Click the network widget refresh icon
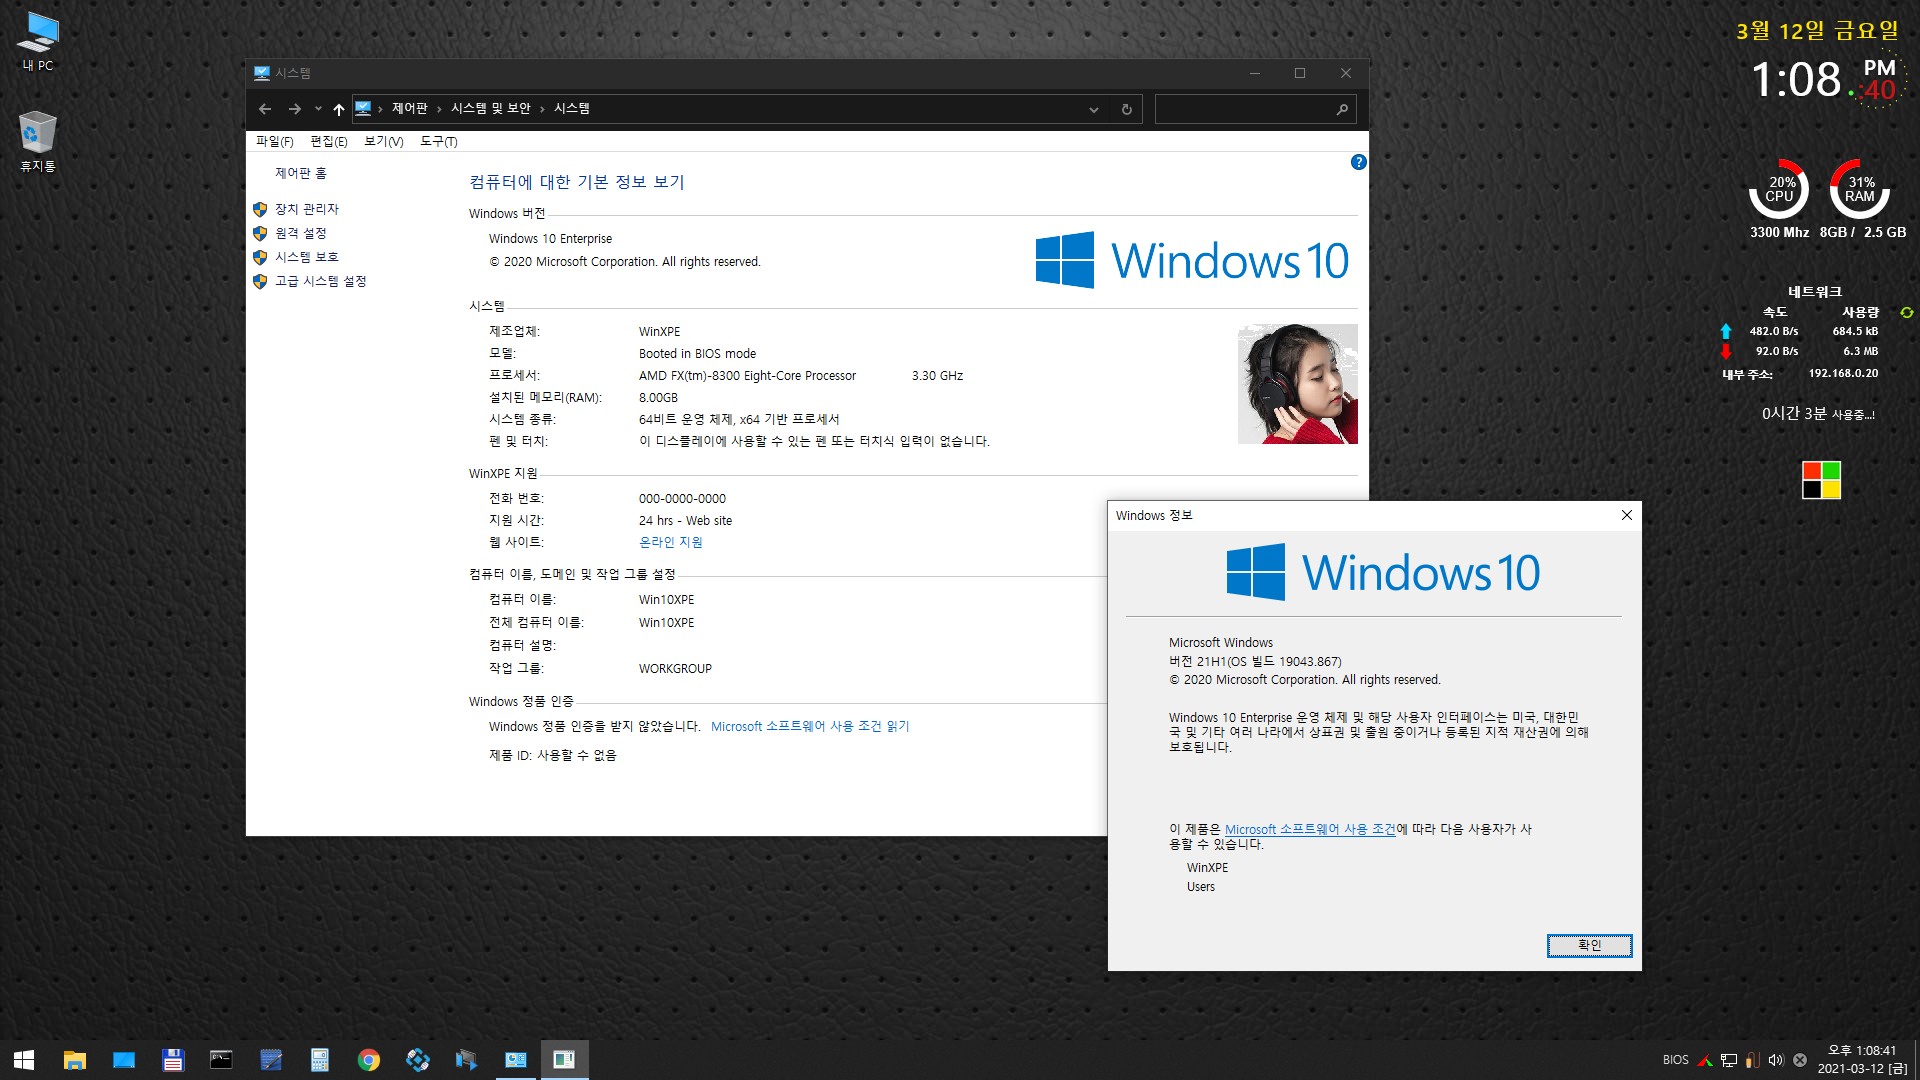1920x1080 pixels. click(1906, 312)
